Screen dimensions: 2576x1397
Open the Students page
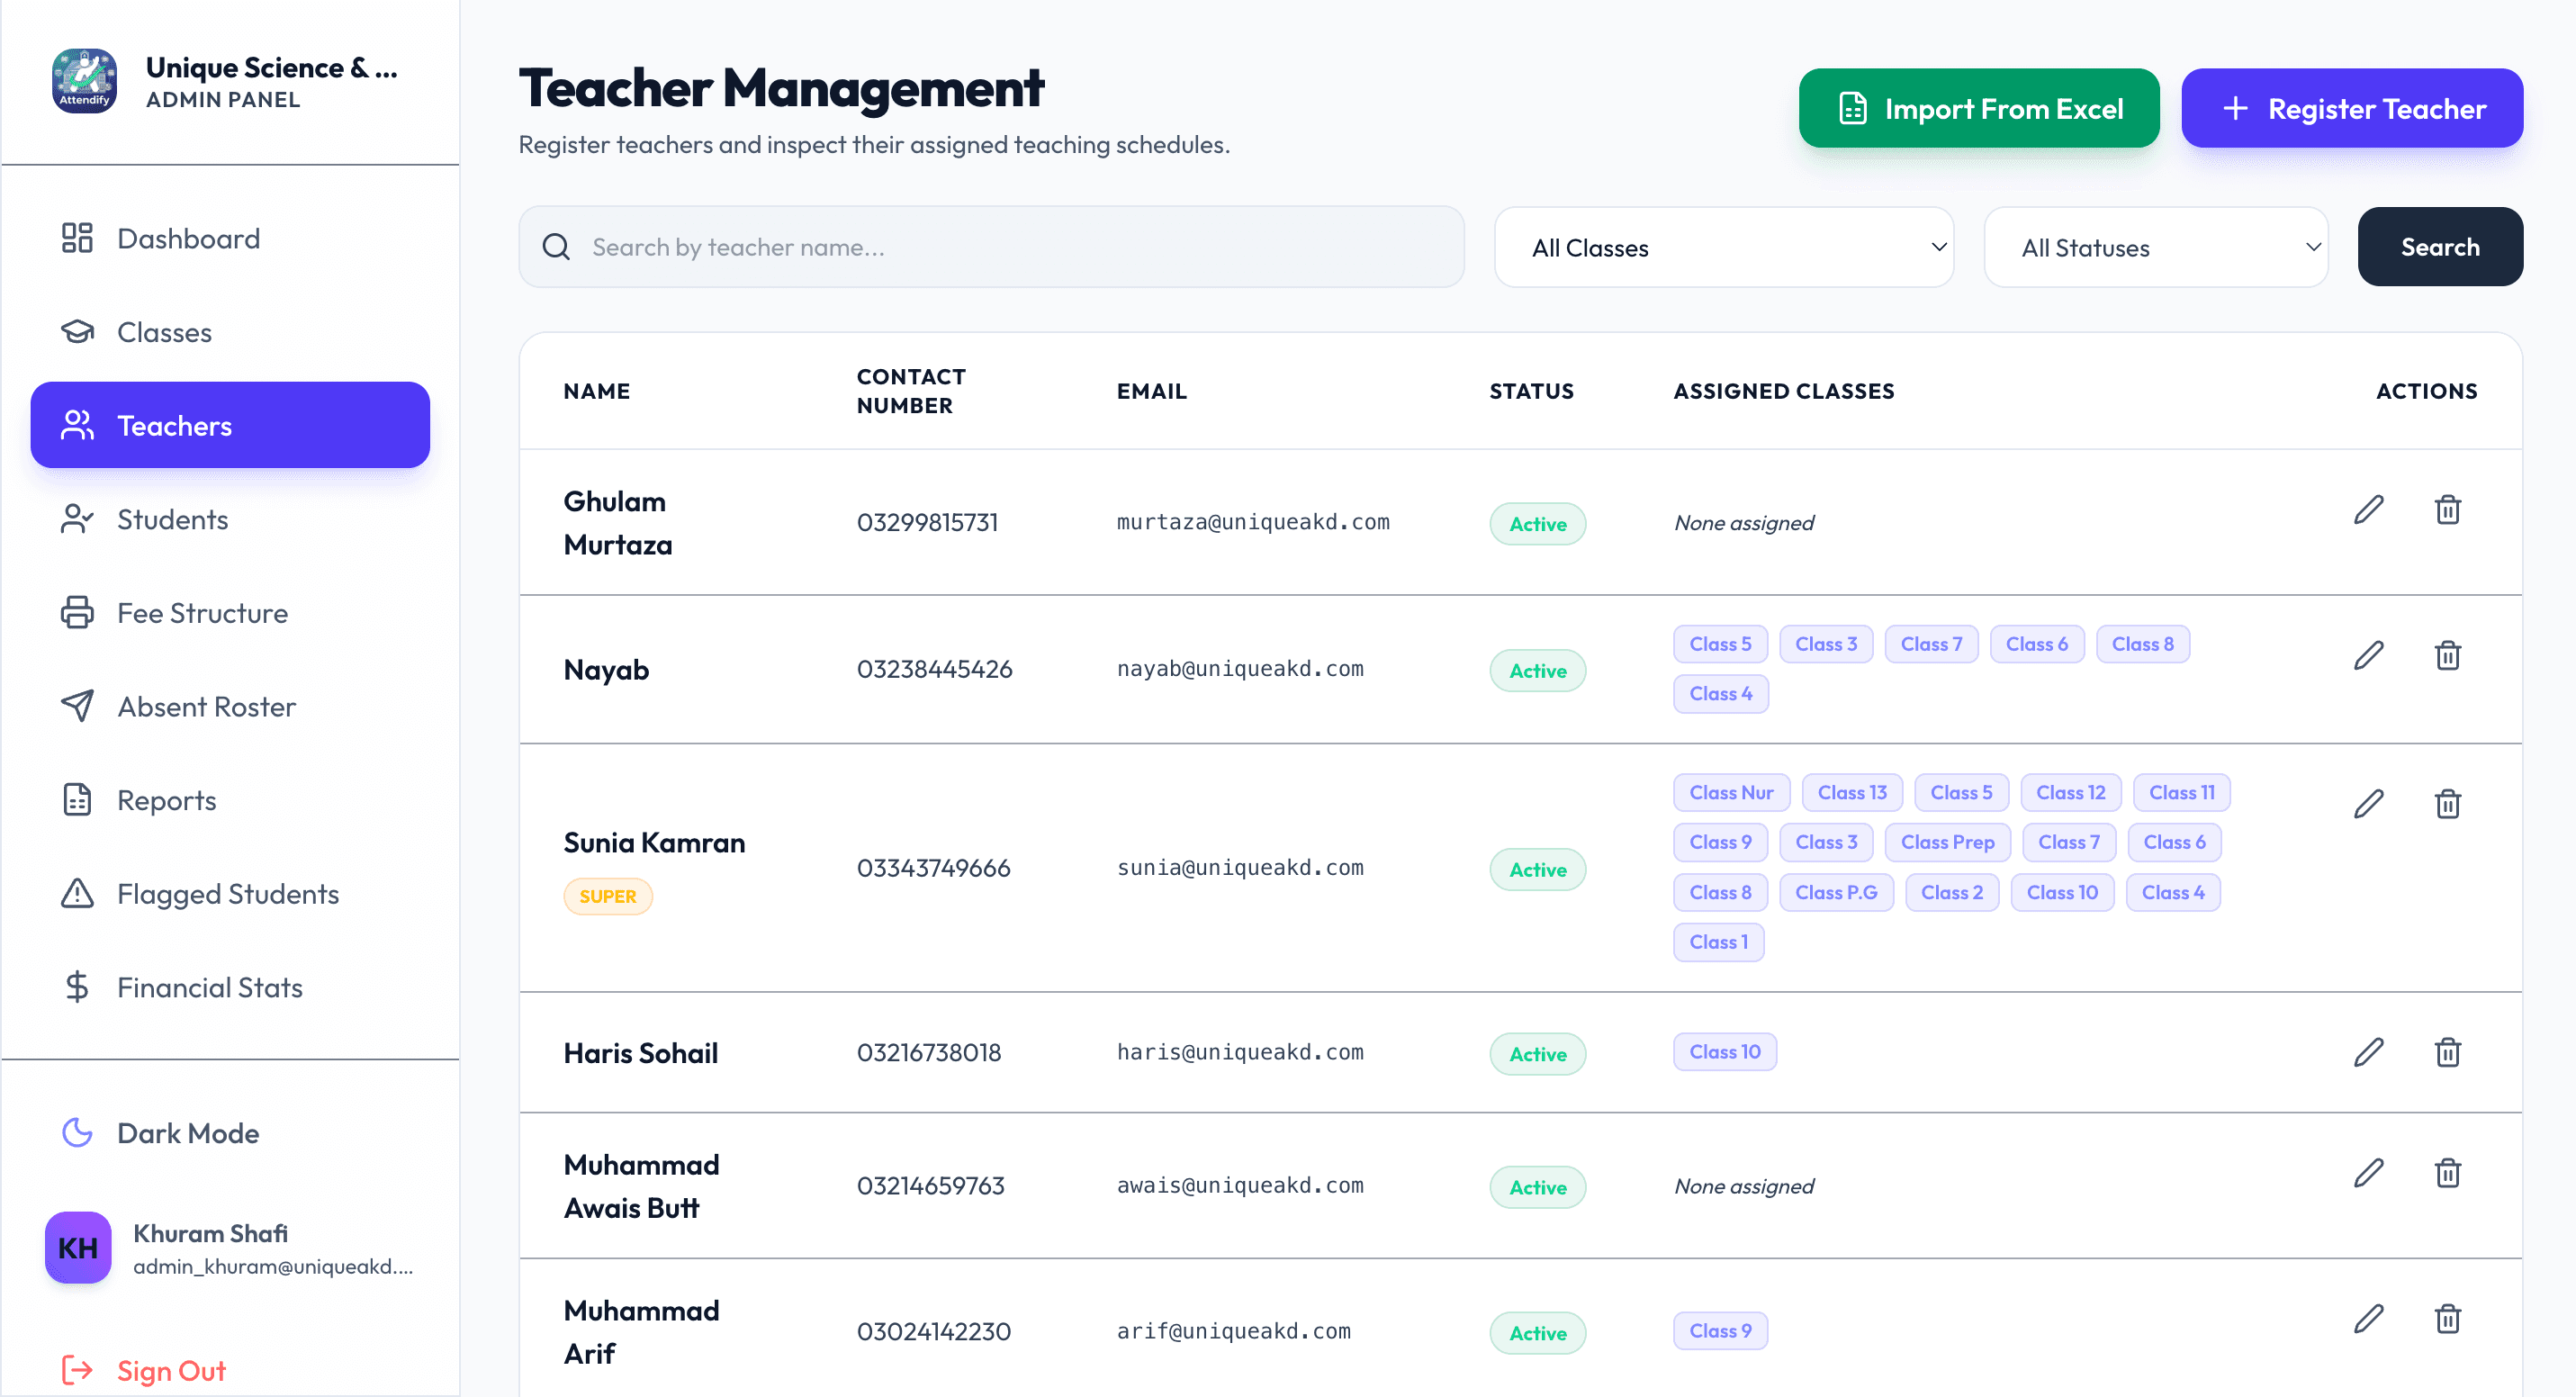(x=230, y=519)
